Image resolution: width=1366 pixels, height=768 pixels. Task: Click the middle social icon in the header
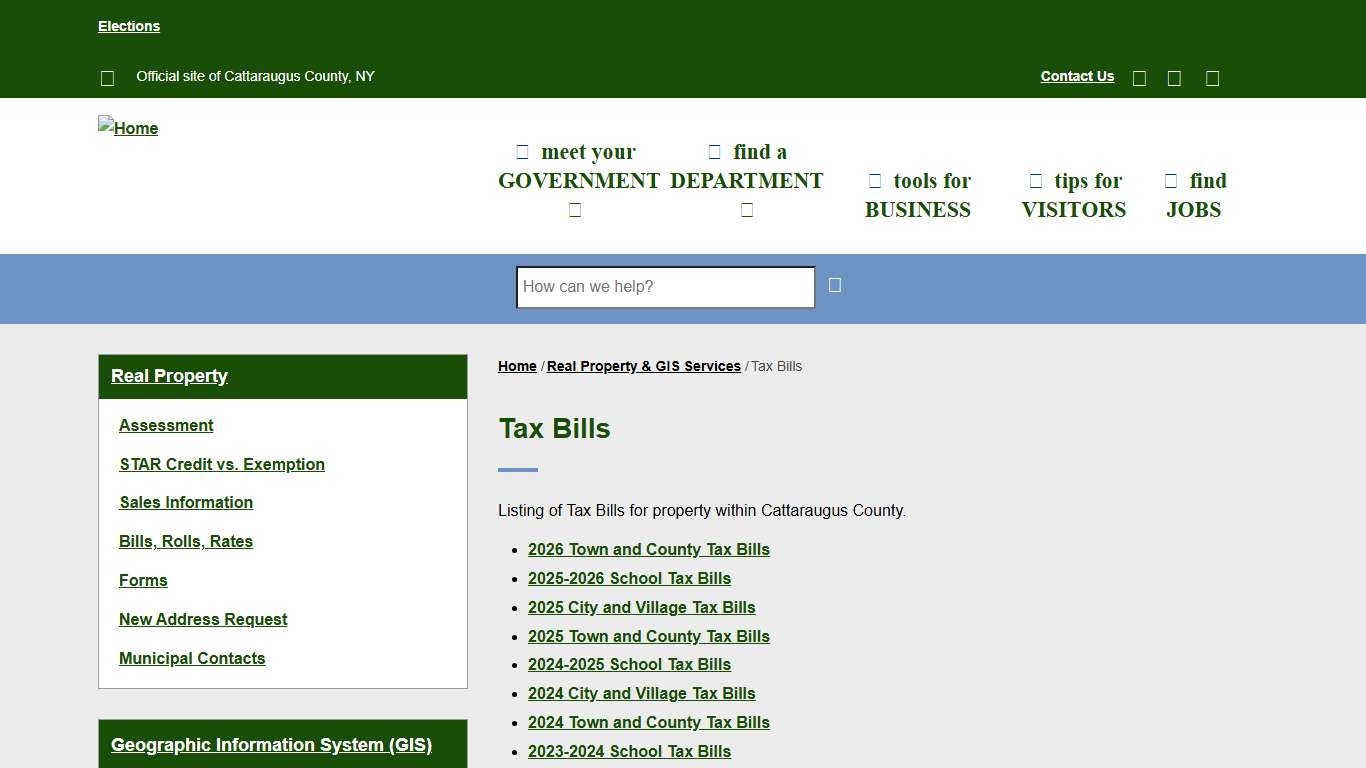1173,77
